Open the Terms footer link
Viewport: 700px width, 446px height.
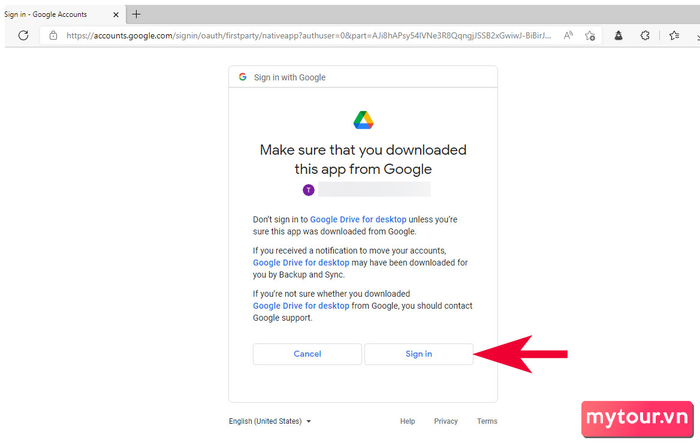pos(487,421)
